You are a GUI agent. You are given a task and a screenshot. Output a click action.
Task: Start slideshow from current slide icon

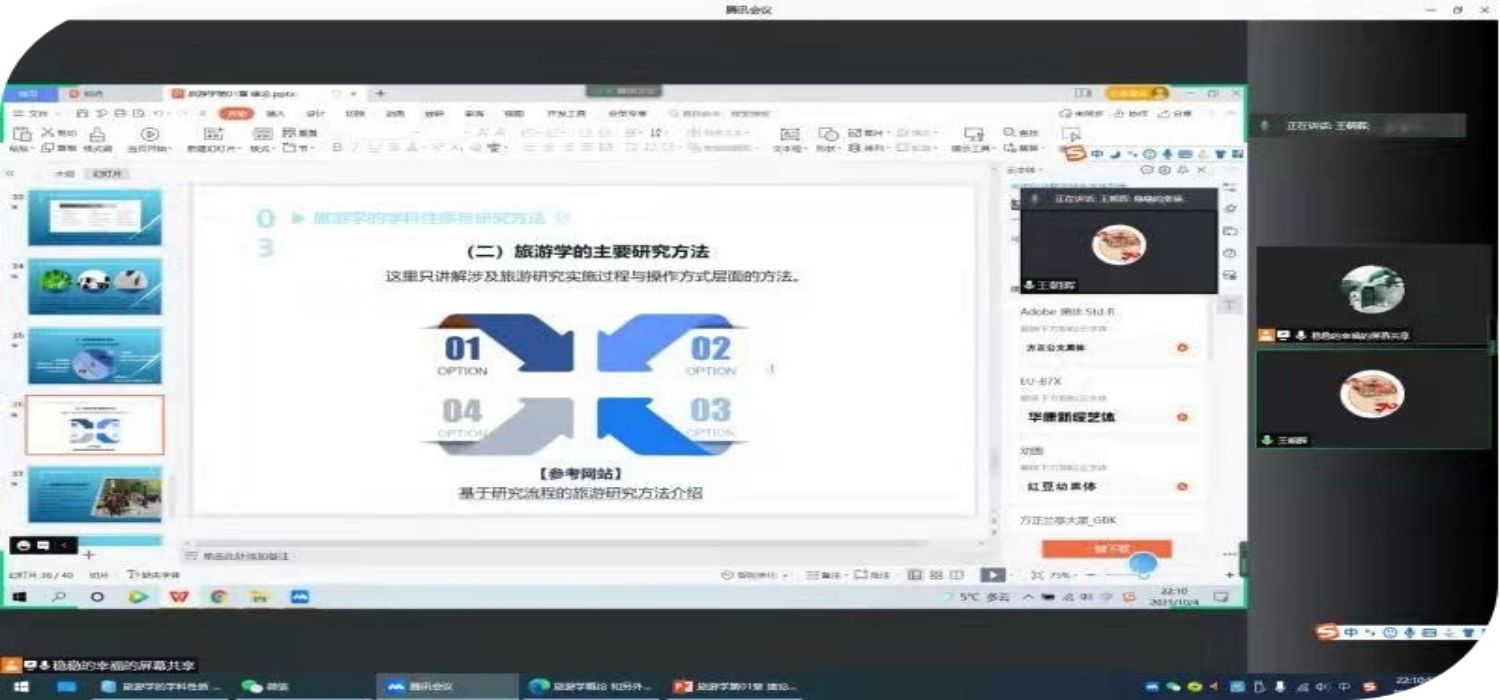(x=149, y=135)
